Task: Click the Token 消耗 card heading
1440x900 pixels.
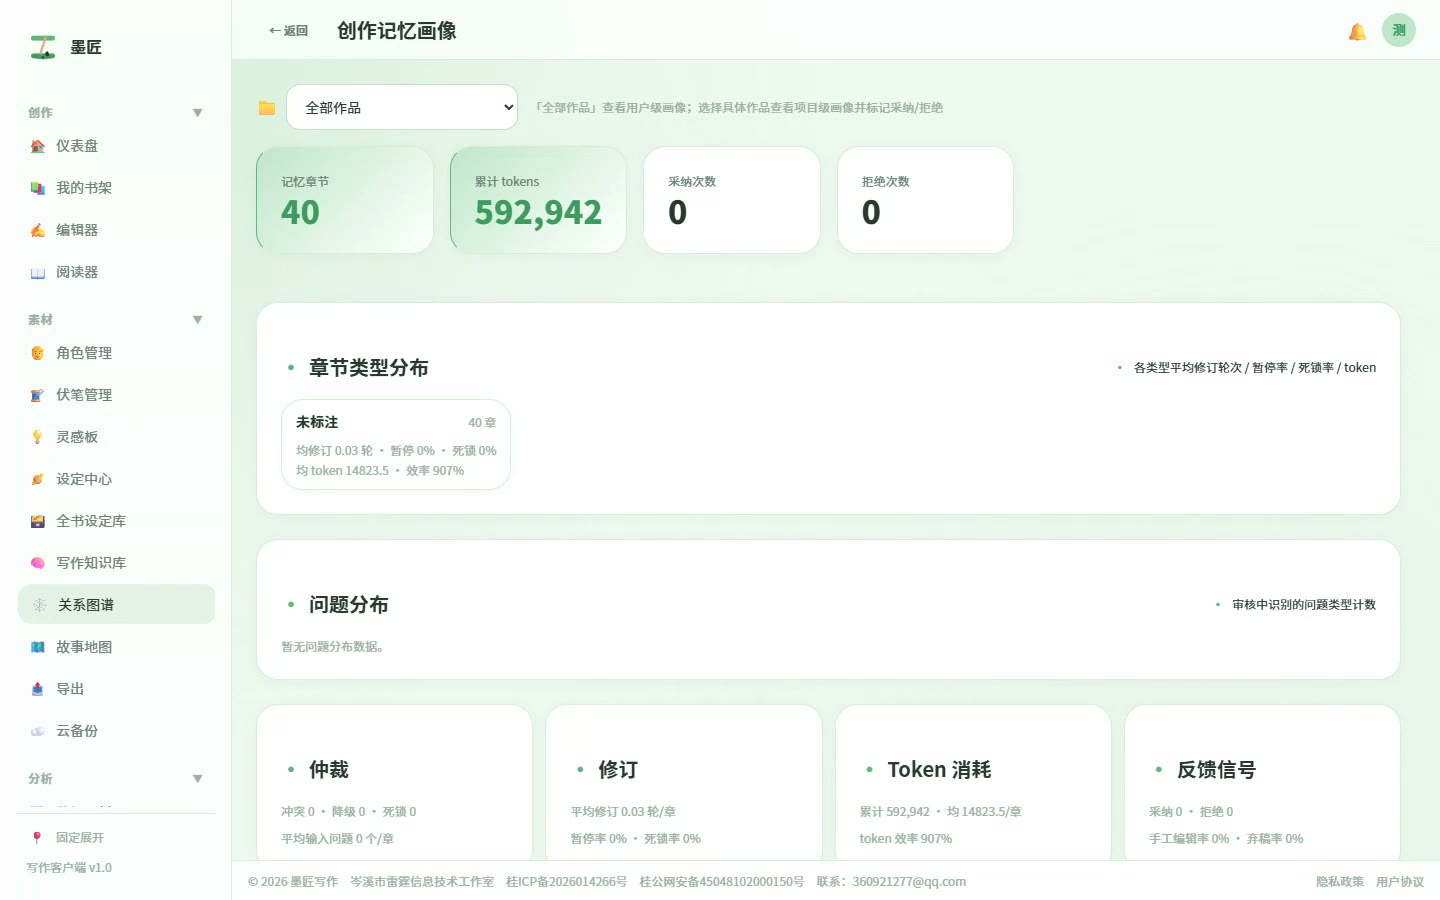Action: [939, 770]
